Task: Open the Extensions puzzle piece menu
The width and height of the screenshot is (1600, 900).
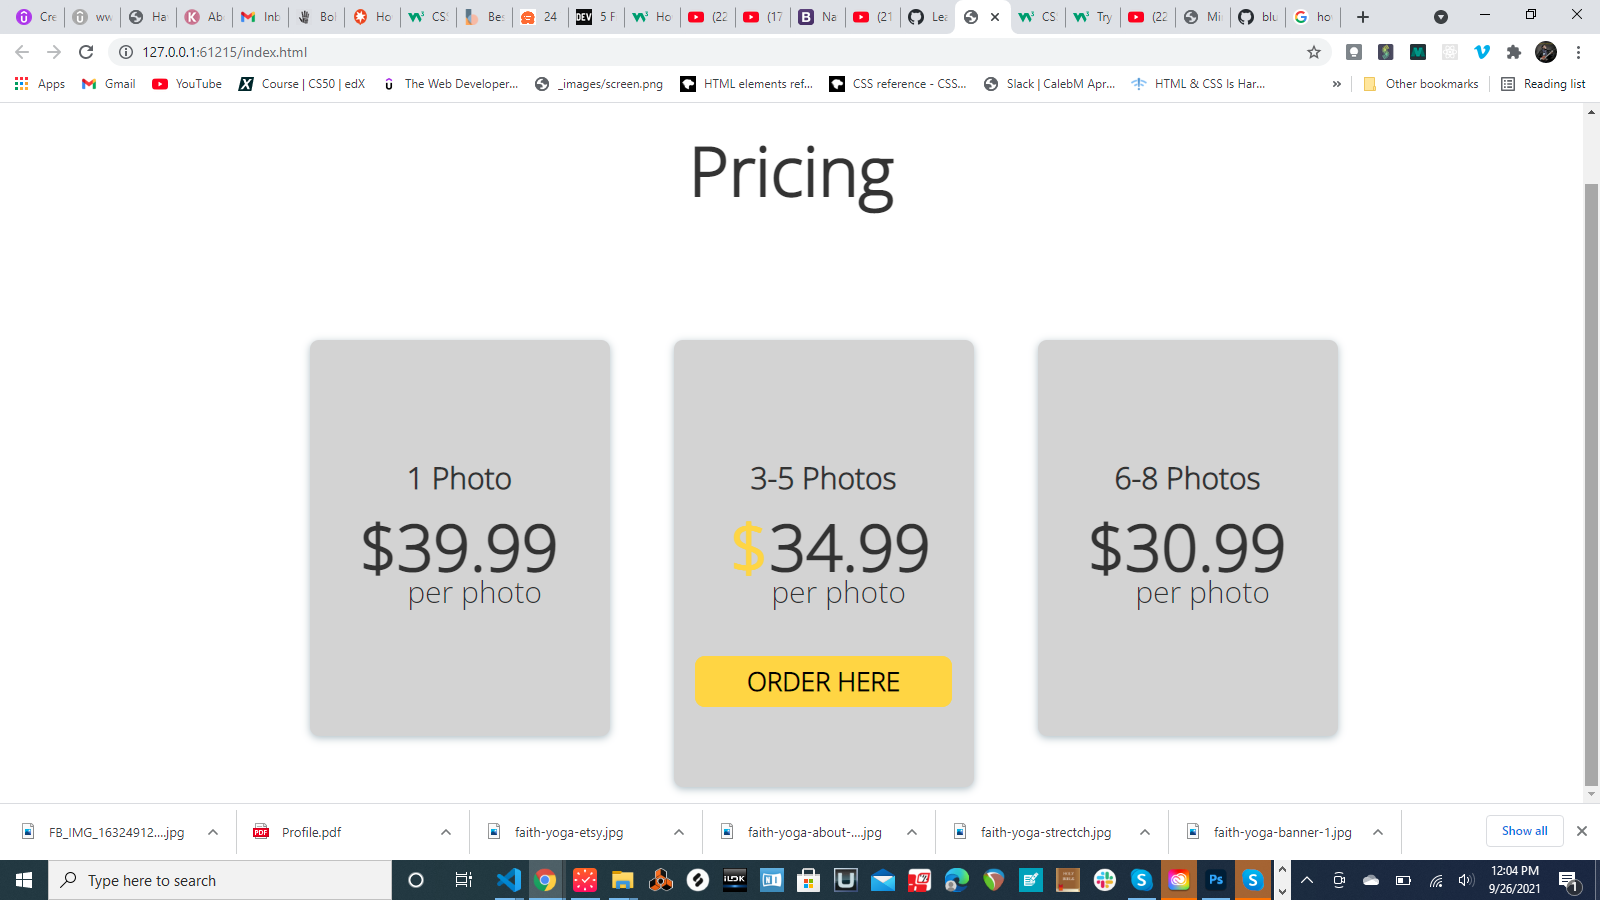Action: point(1515,52)
